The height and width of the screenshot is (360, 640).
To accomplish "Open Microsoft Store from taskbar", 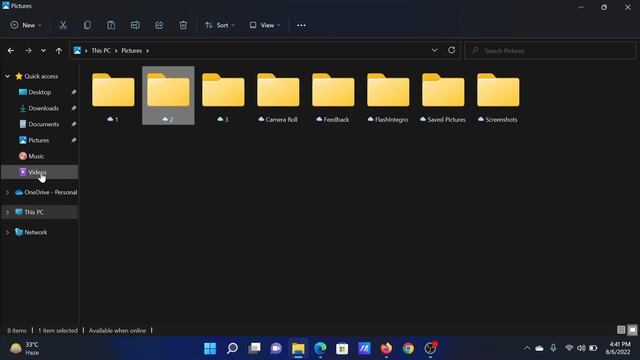I will point(342,348).
